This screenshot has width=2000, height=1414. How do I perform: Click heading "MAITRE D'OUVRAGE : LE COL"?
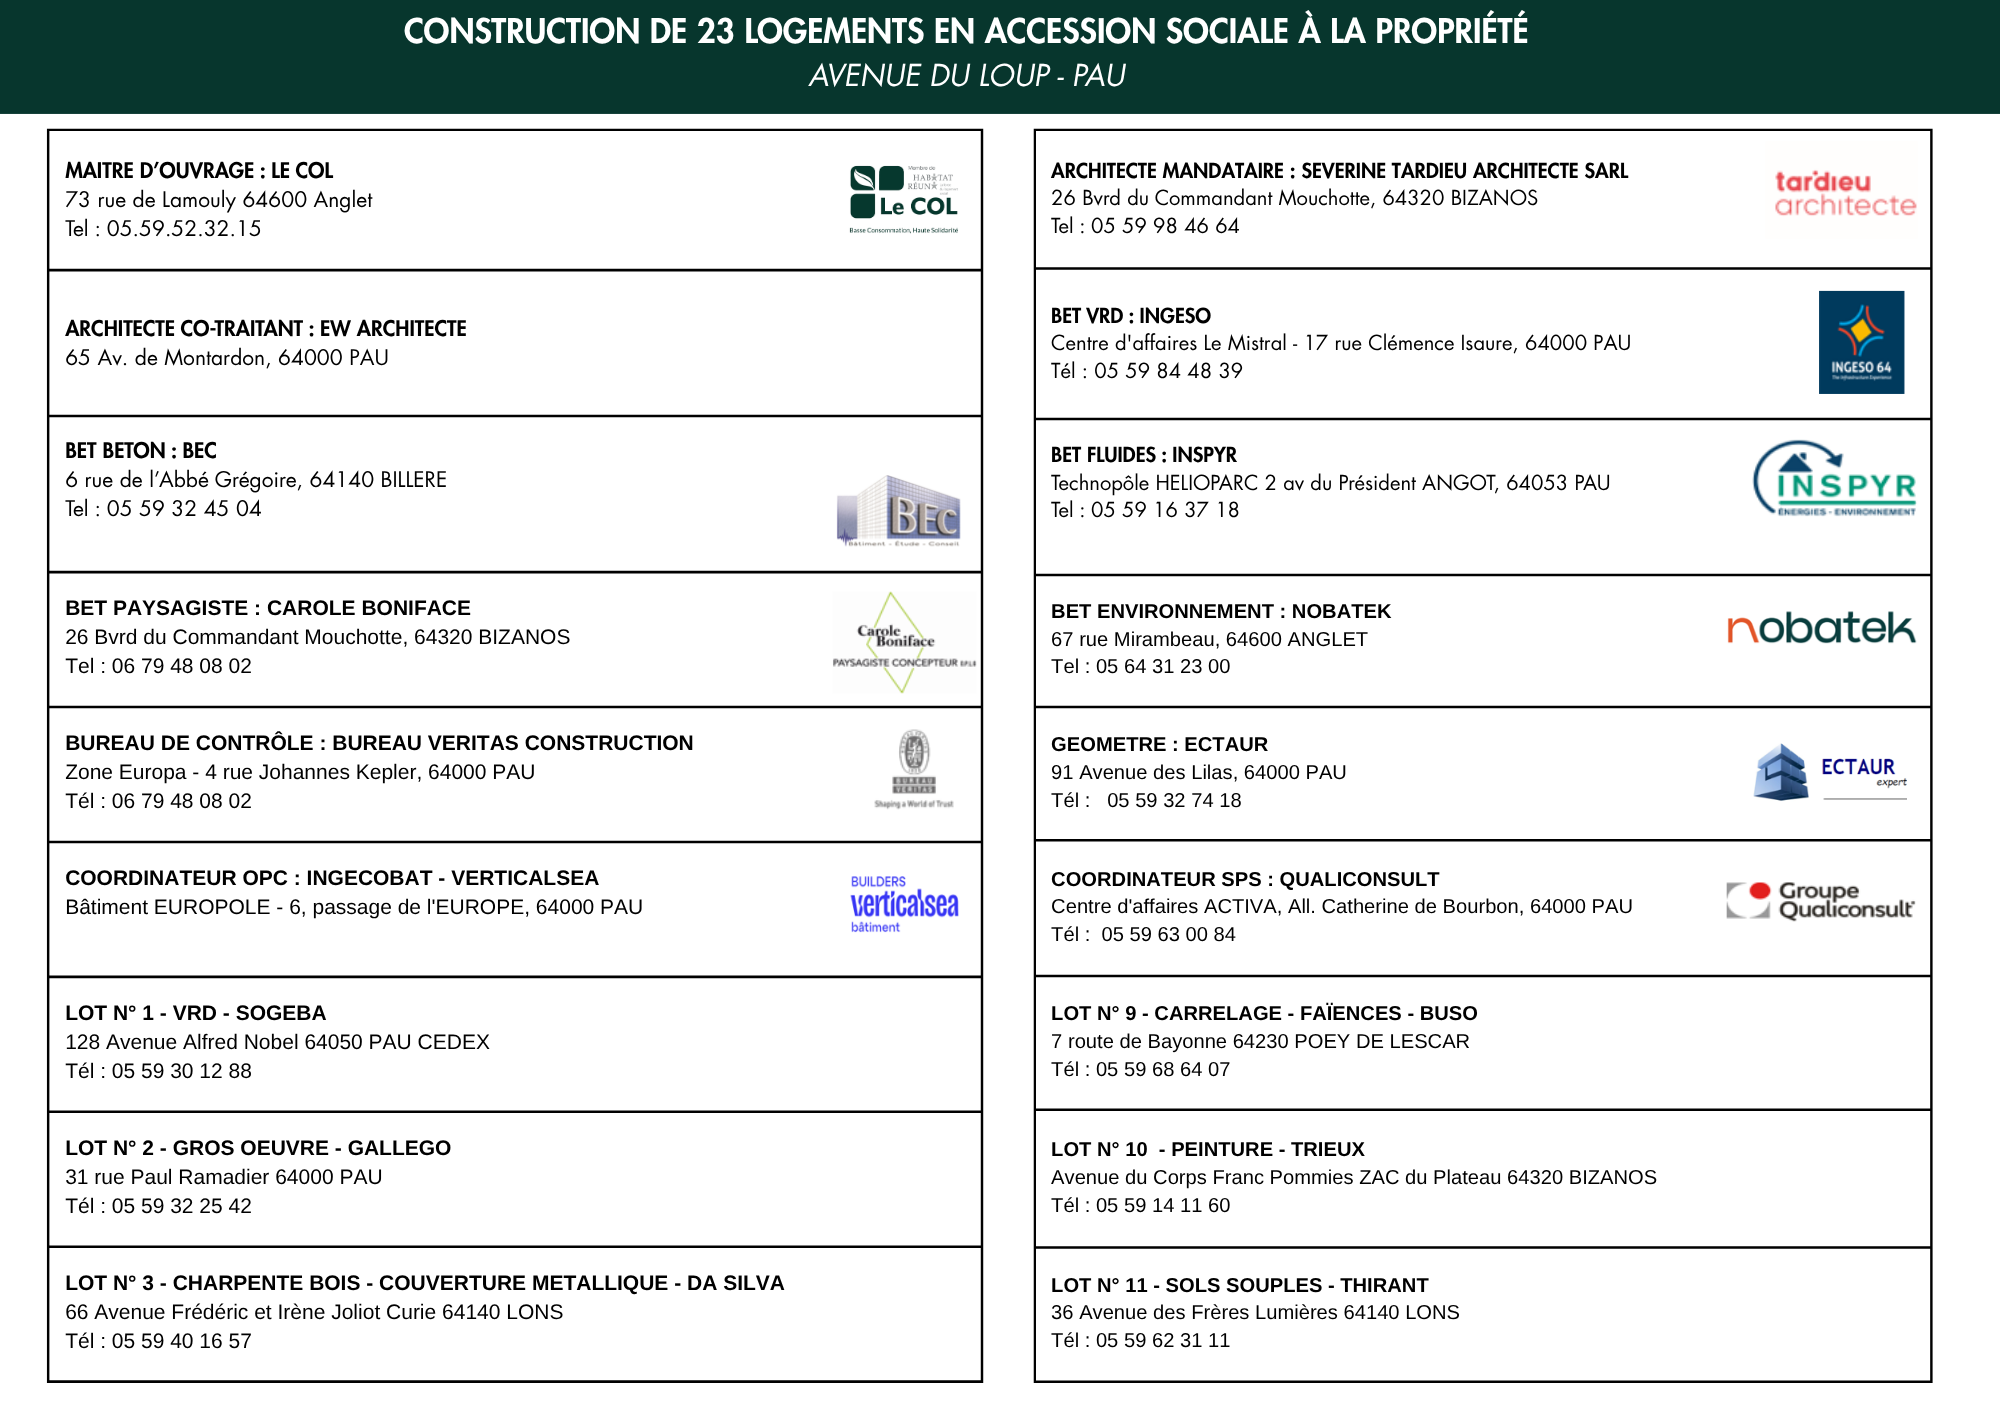point(199,171)
